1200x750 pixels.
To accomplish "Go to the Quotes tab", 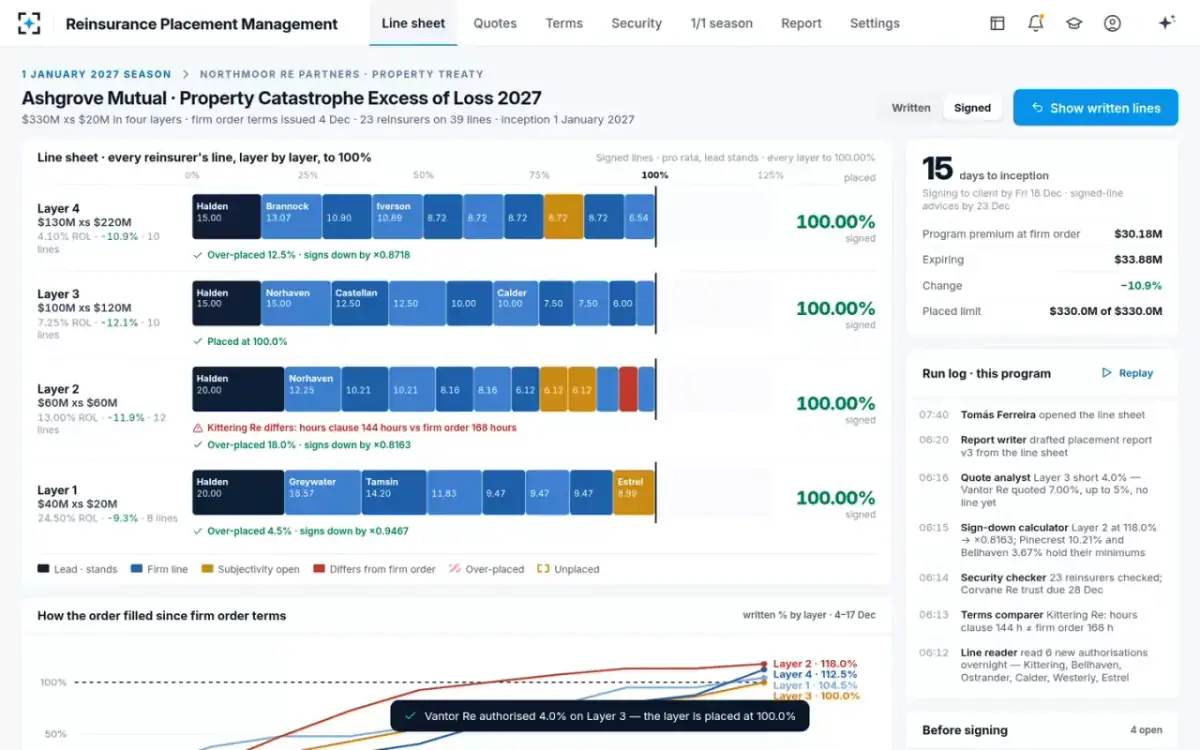I will click(x=495, y=23).
